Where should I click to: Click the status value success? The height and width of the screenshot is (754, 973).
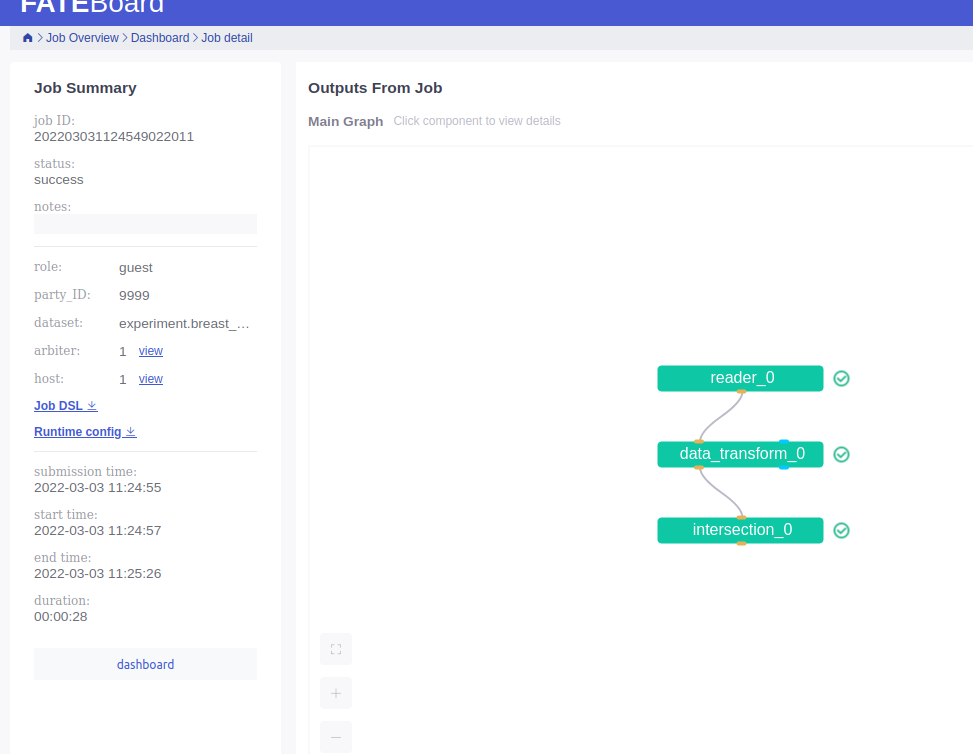click(58, 180)
